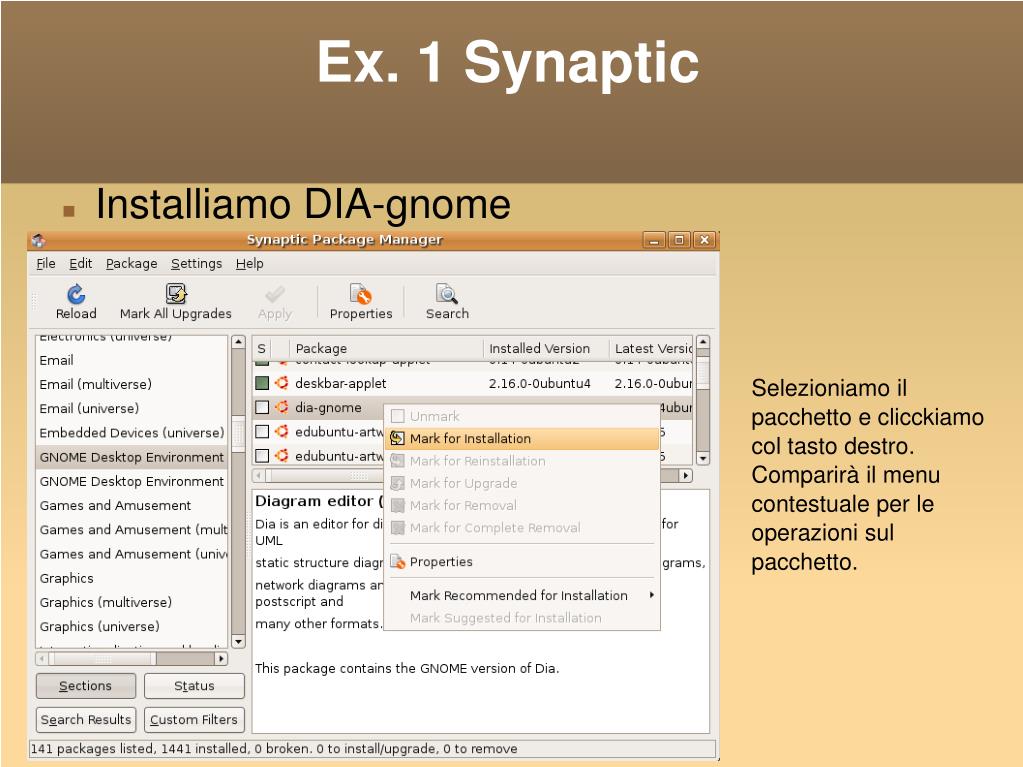Click the package list vertical scrollbar thumb
Screen dimensions: 1023x767
click(x=703, y=373)
